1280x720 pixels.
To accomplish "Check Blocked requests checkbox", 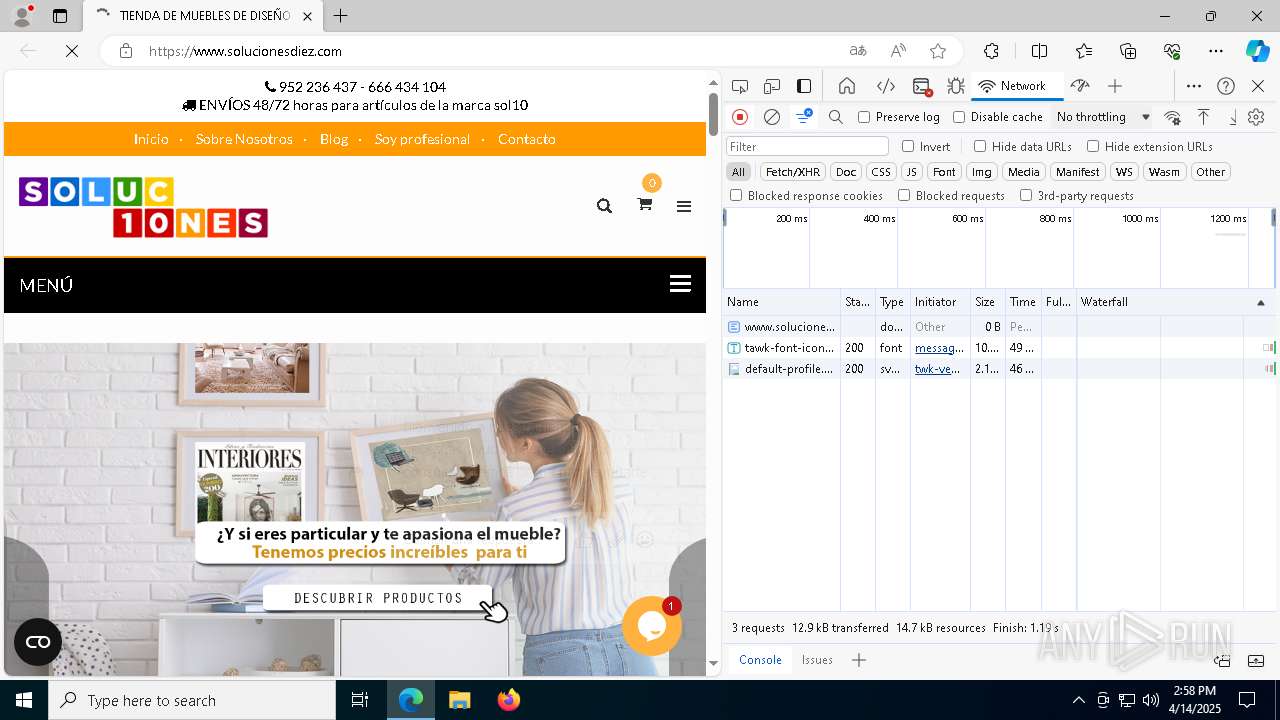I will 904,196.
